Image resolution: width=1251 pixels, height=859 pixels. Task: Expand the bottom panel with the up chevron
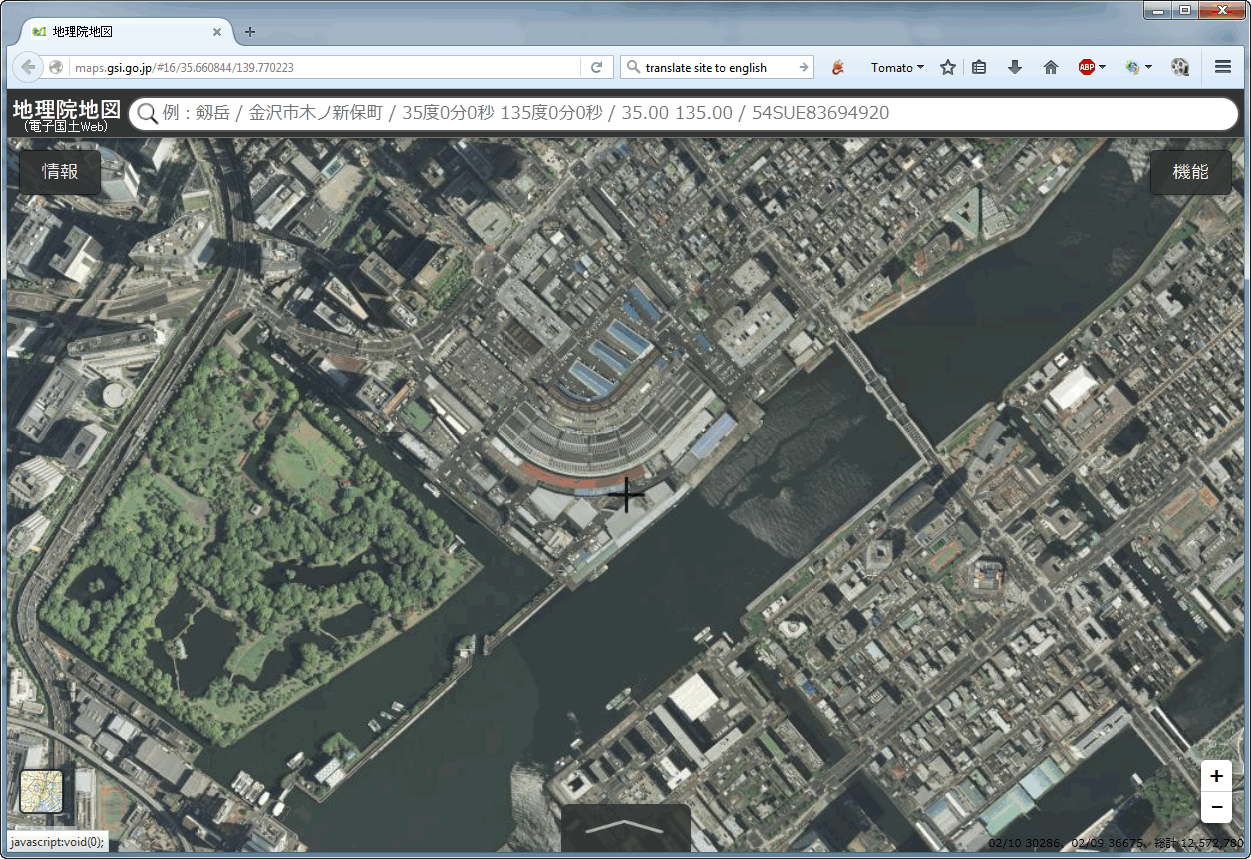[x=625, y=827]
